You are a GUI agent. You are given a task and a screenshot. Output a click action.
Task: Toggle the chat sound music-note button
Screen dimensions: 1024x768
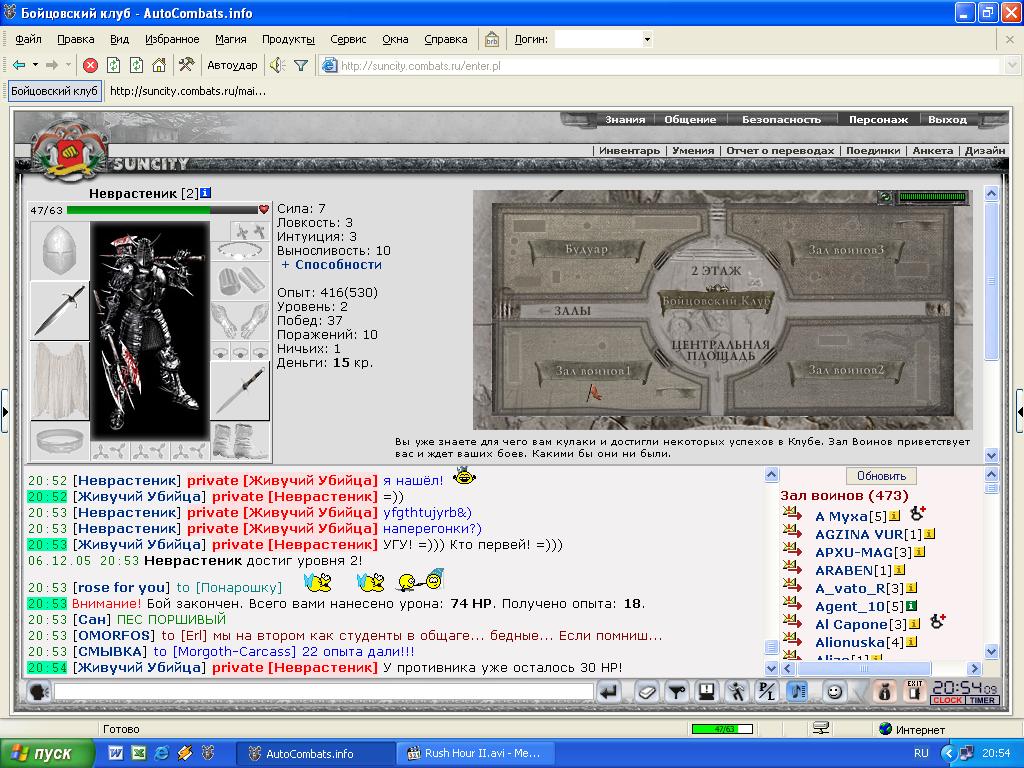click(x=797, y=692)
